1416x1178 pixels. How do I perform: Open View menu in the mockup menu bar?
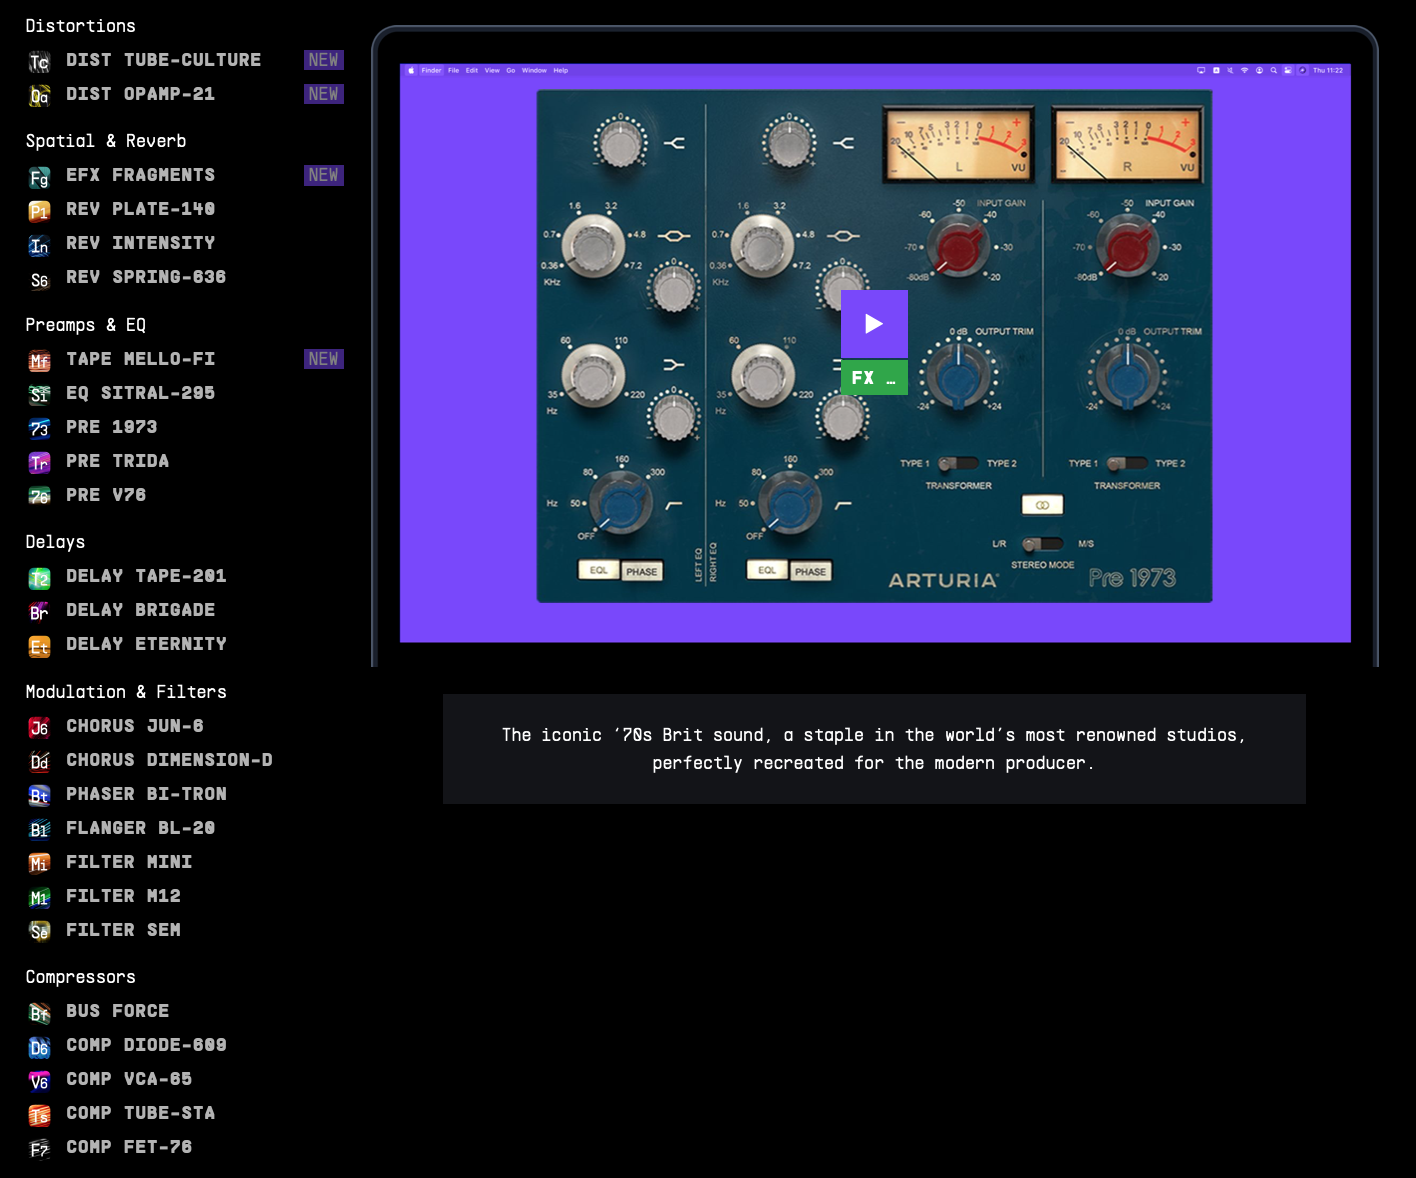point(492,70)
